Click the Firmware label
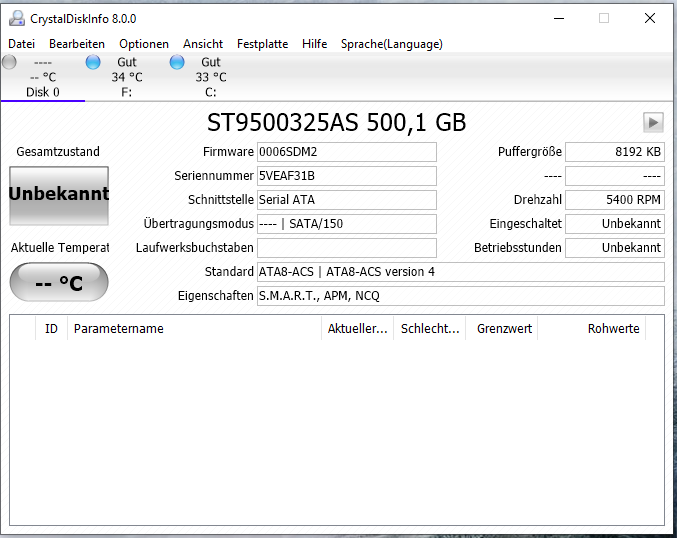This screenshot has height=538, width=677. (228, 152)
